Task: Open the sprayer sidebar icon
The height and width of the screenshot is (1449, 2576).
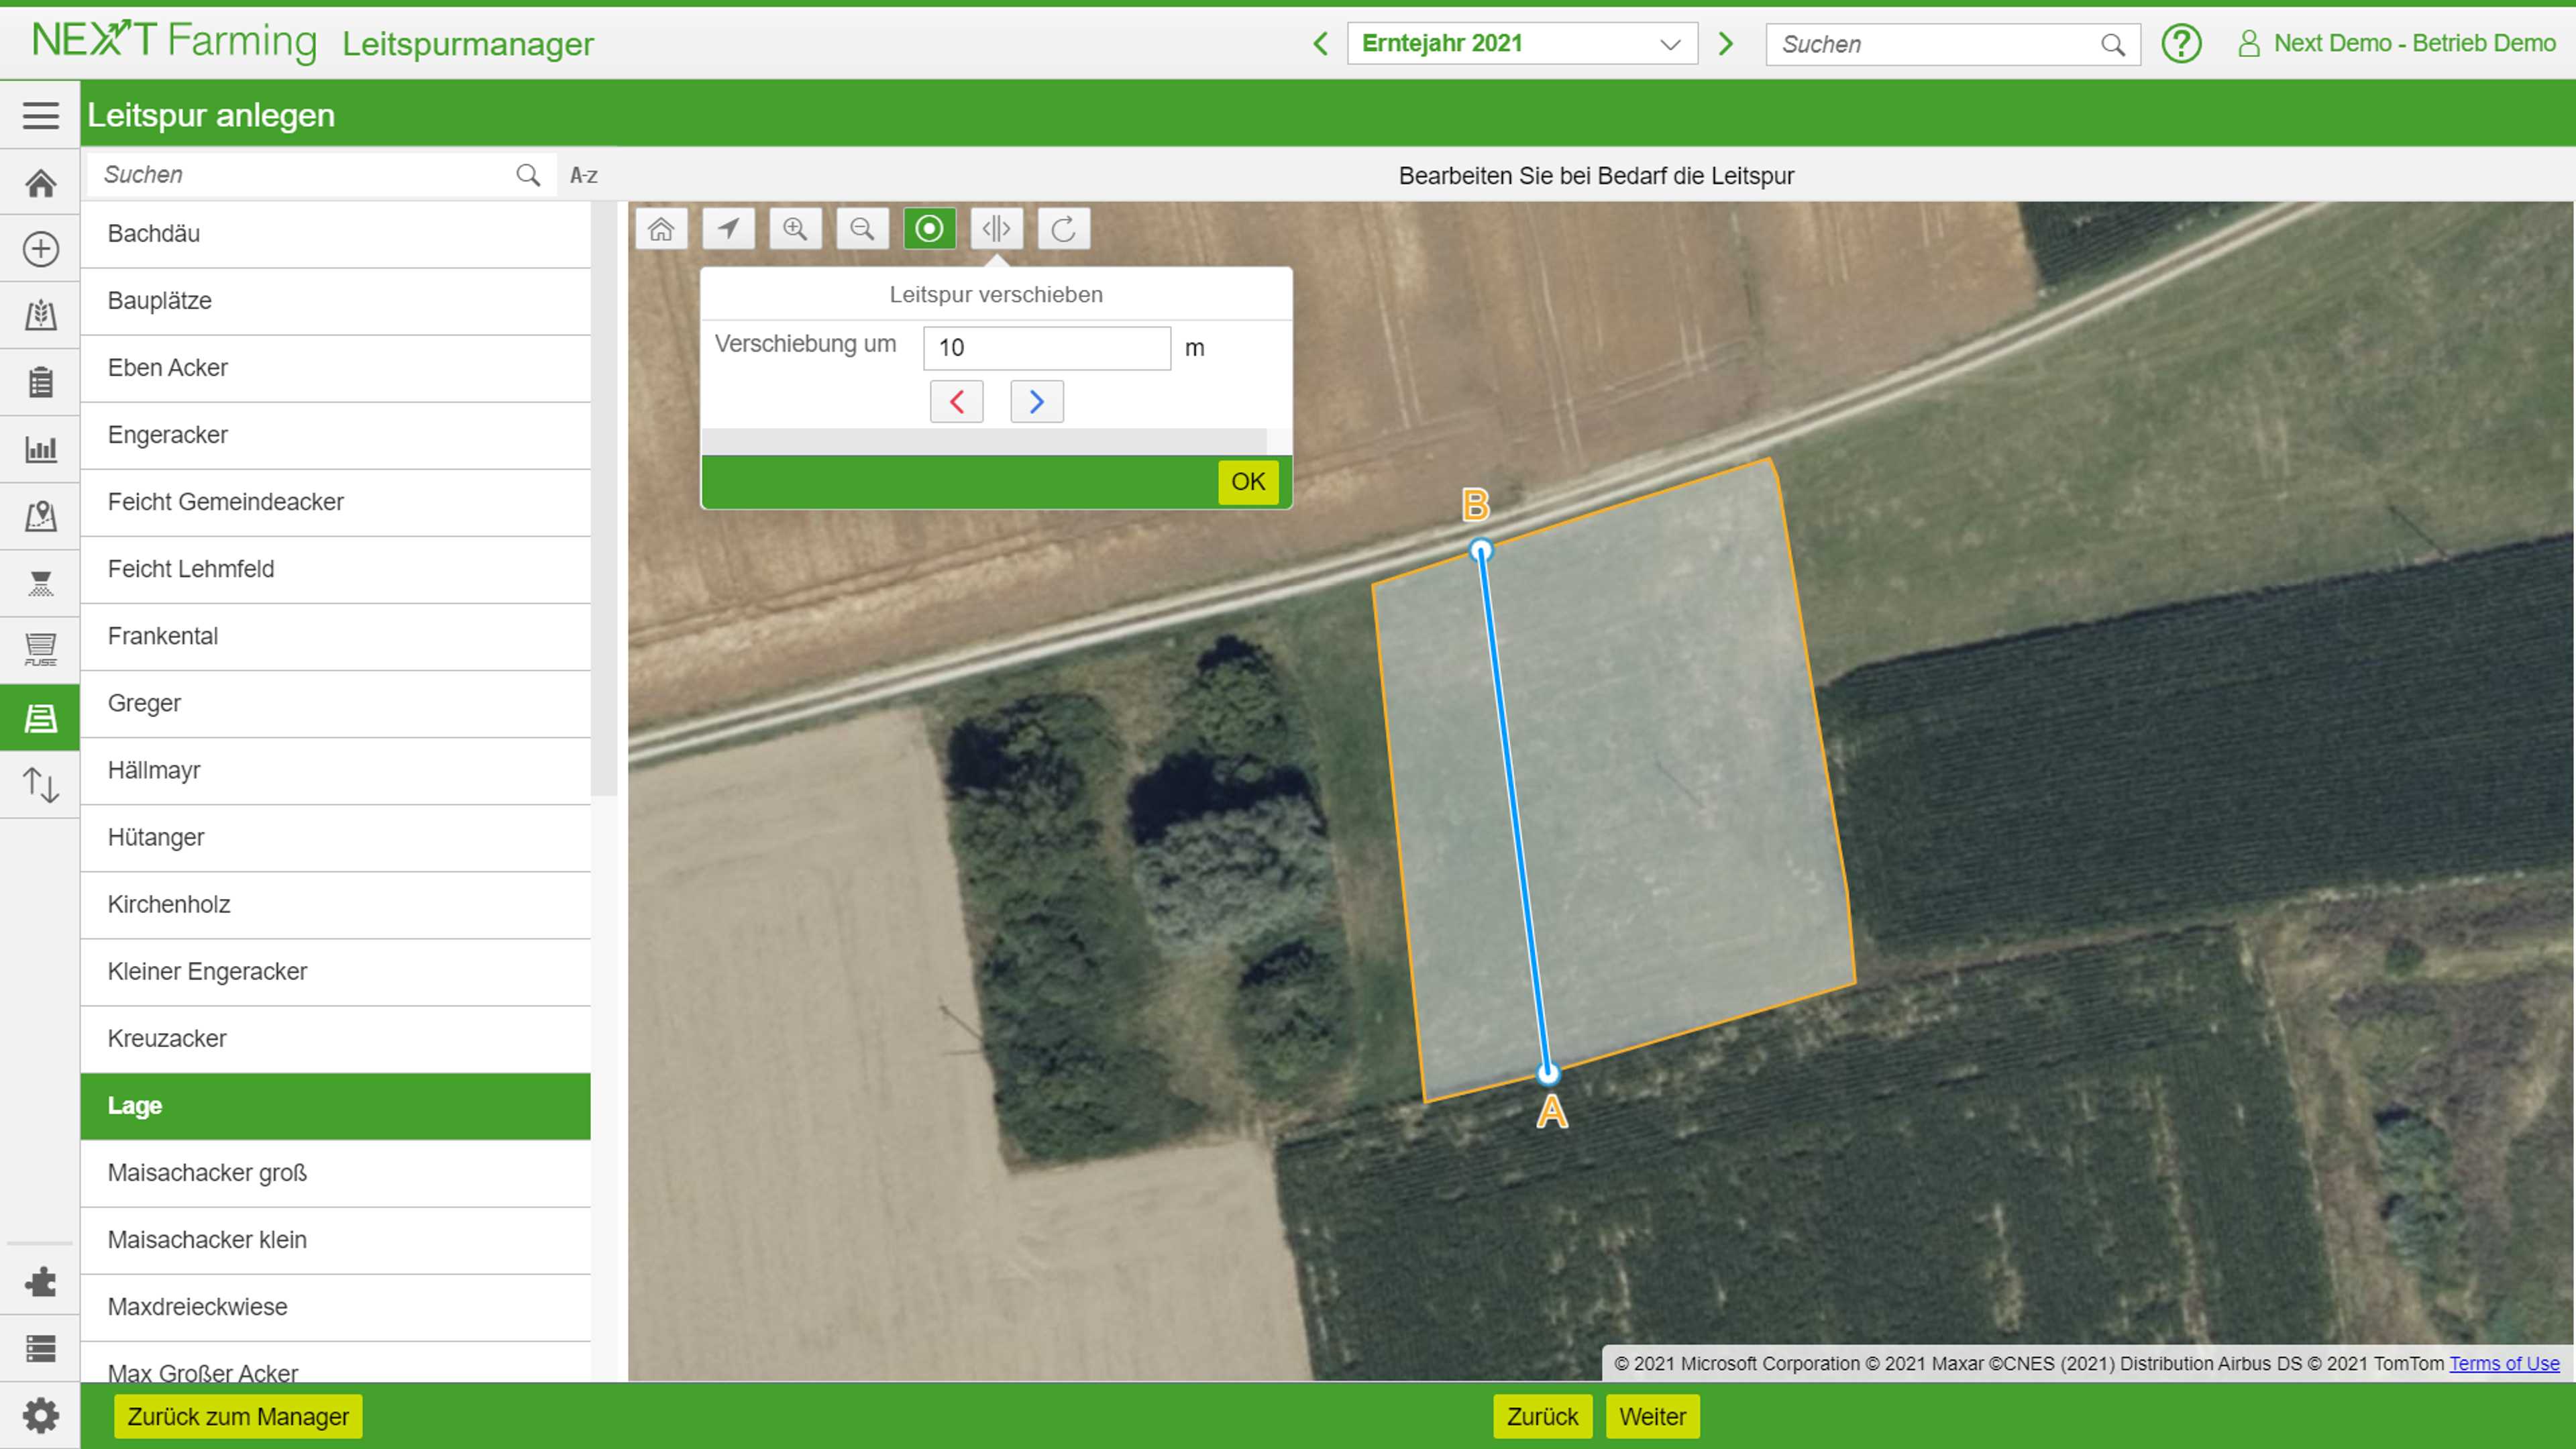Action: tap(40, 583)
